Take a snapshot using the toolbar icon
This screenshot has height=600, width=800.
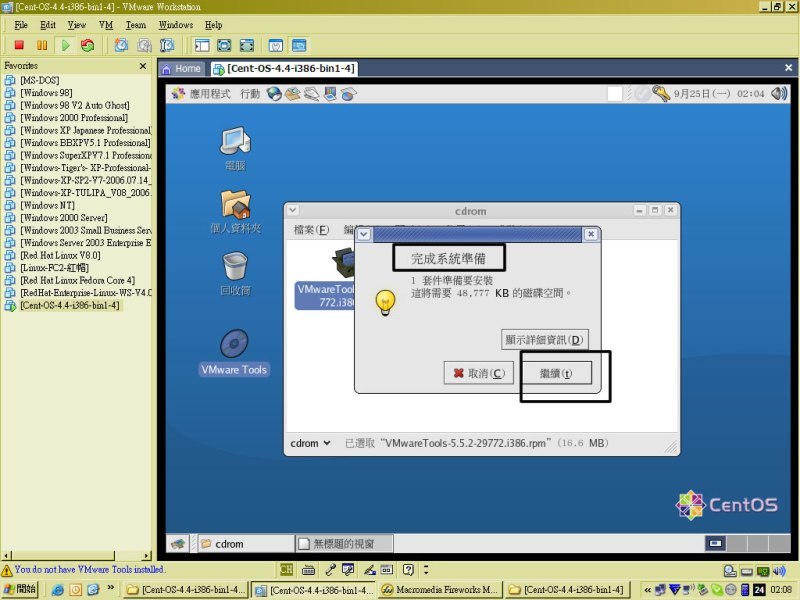[121, 45]
